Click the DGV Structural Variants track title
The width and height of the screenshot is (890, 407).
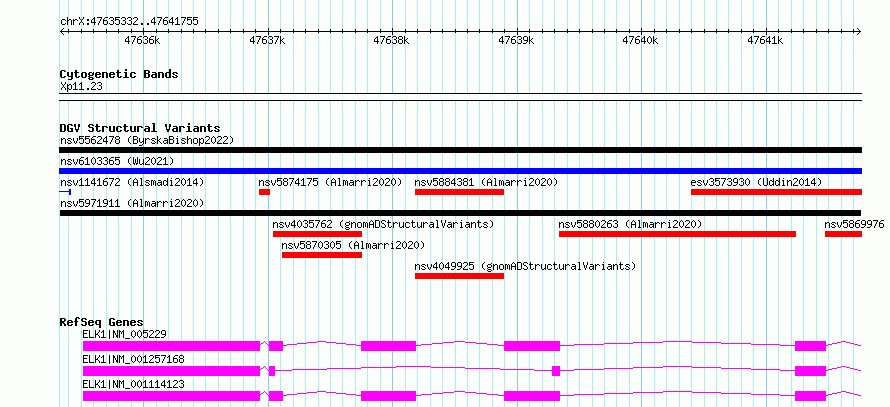pyautogui.click(x=140, y=128)
